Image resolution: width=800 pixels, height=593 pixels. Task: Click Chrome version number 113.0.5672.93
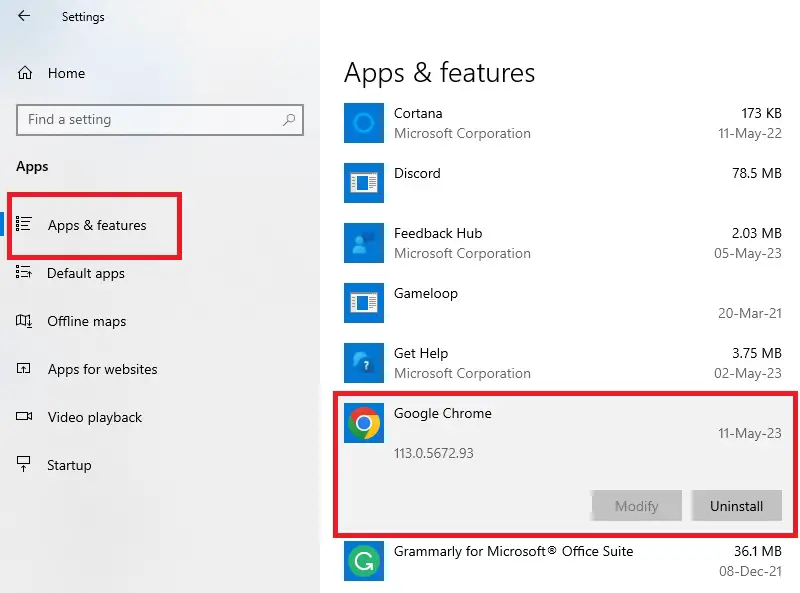434,453
